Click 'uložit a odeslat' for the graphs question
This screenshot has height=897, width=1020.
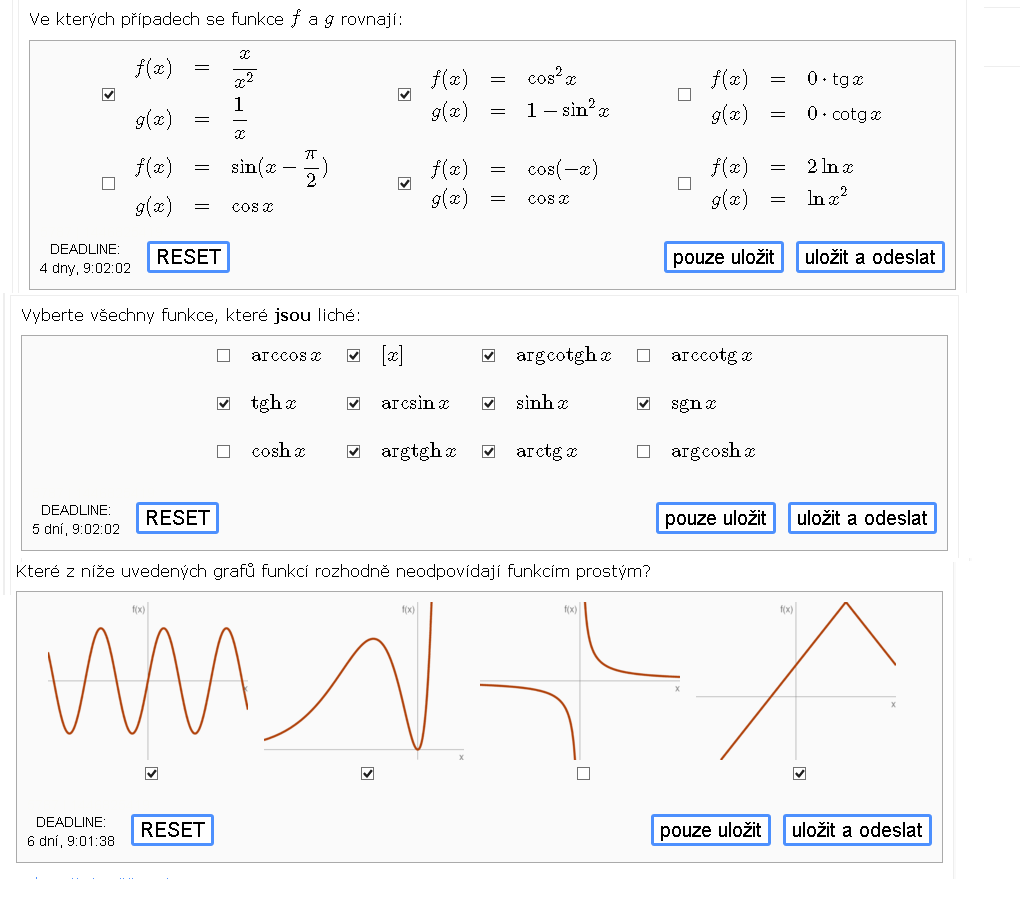click(x=857, y=830)
